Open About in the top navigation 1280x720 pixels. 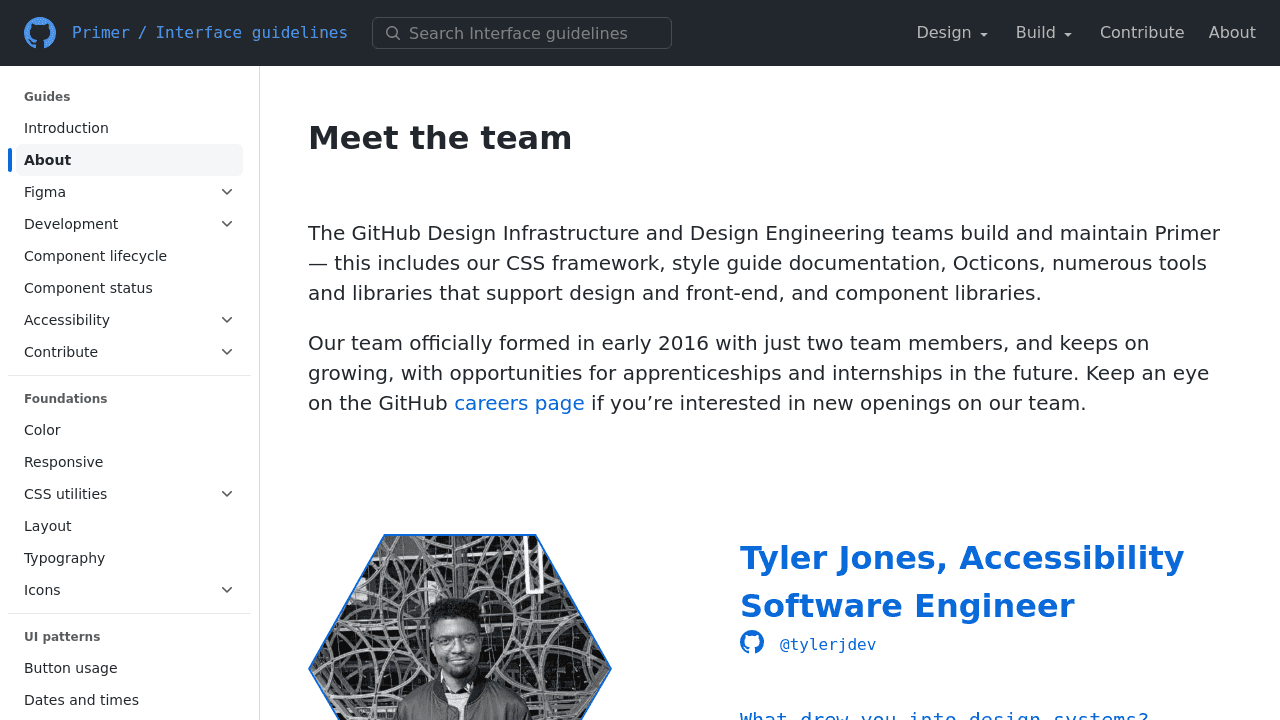(1232, 33)
